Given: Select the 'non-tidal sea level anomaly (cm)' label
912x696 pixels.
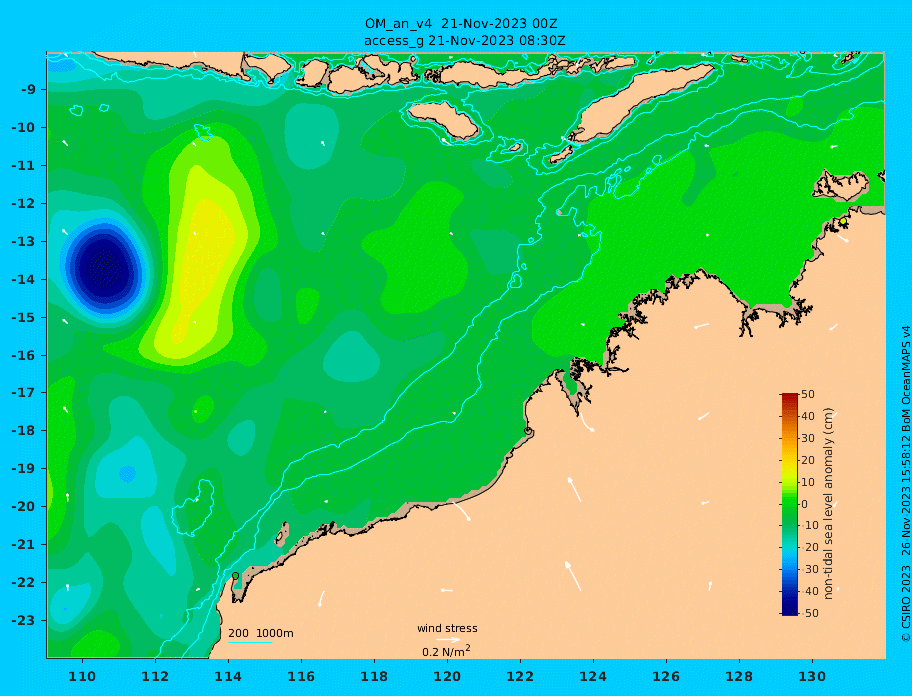Looking at the screenshot, I should tap(828, 504).
